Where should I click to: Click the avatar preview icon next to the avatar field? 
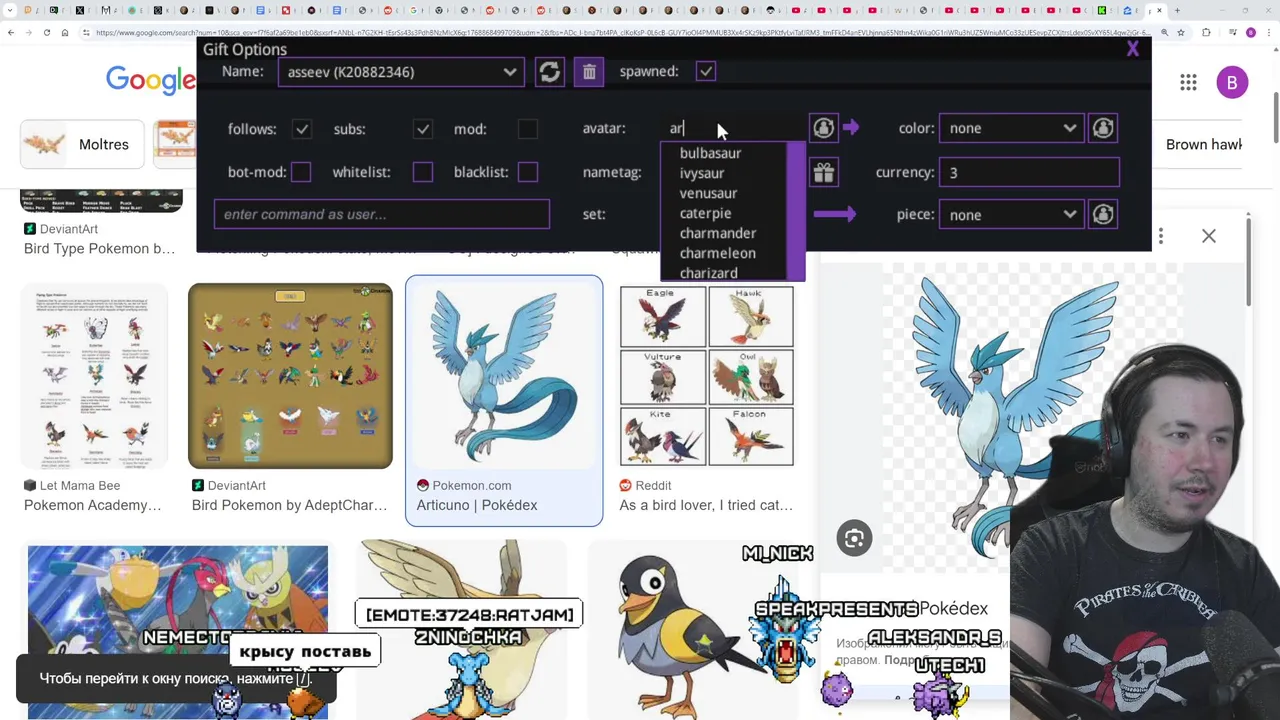point(823,128)
